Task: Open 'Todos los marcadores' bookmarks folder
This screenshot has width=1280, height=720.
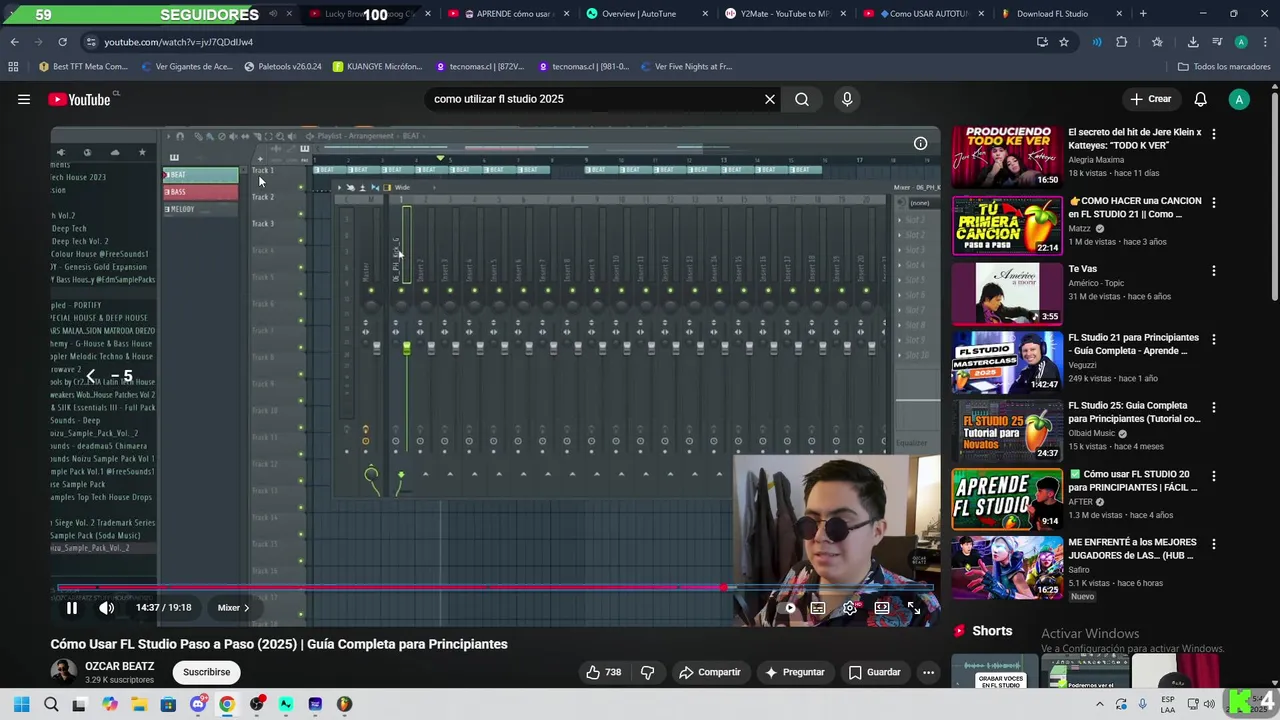Action: pyautogui.click(x=1224, y=67)
